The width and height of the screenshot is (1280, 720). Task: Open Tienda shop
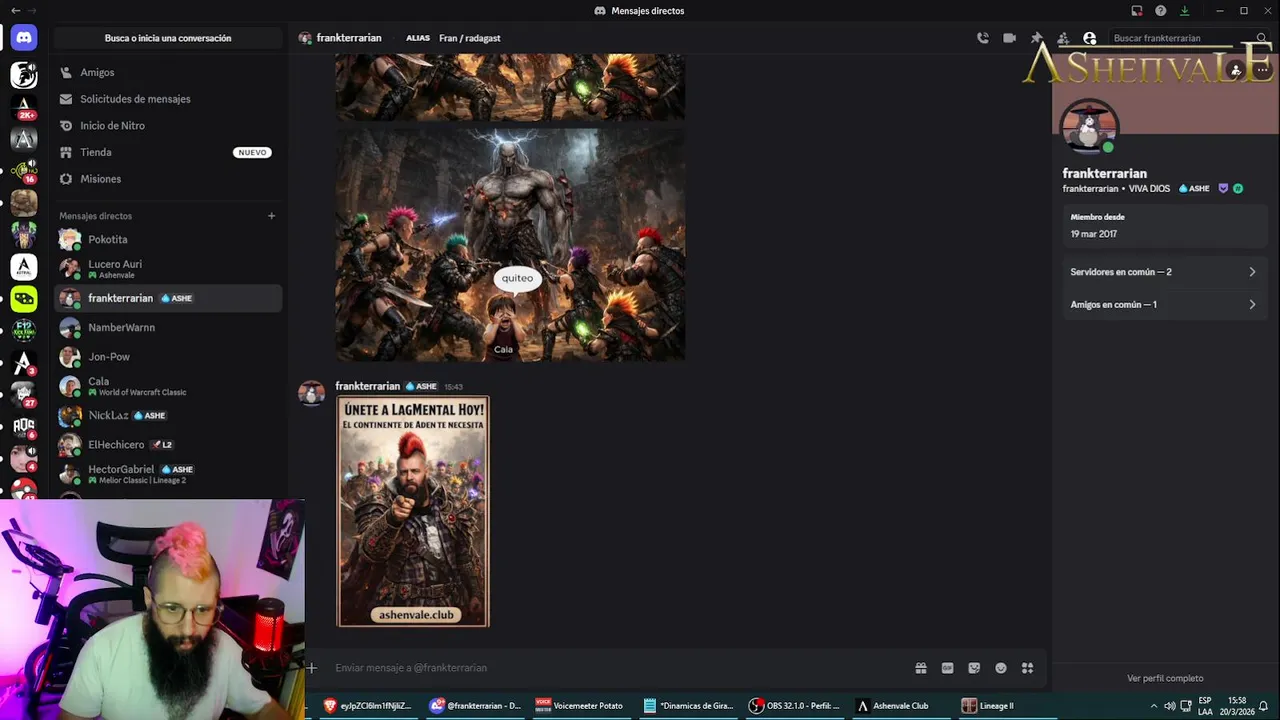point(168,152)
